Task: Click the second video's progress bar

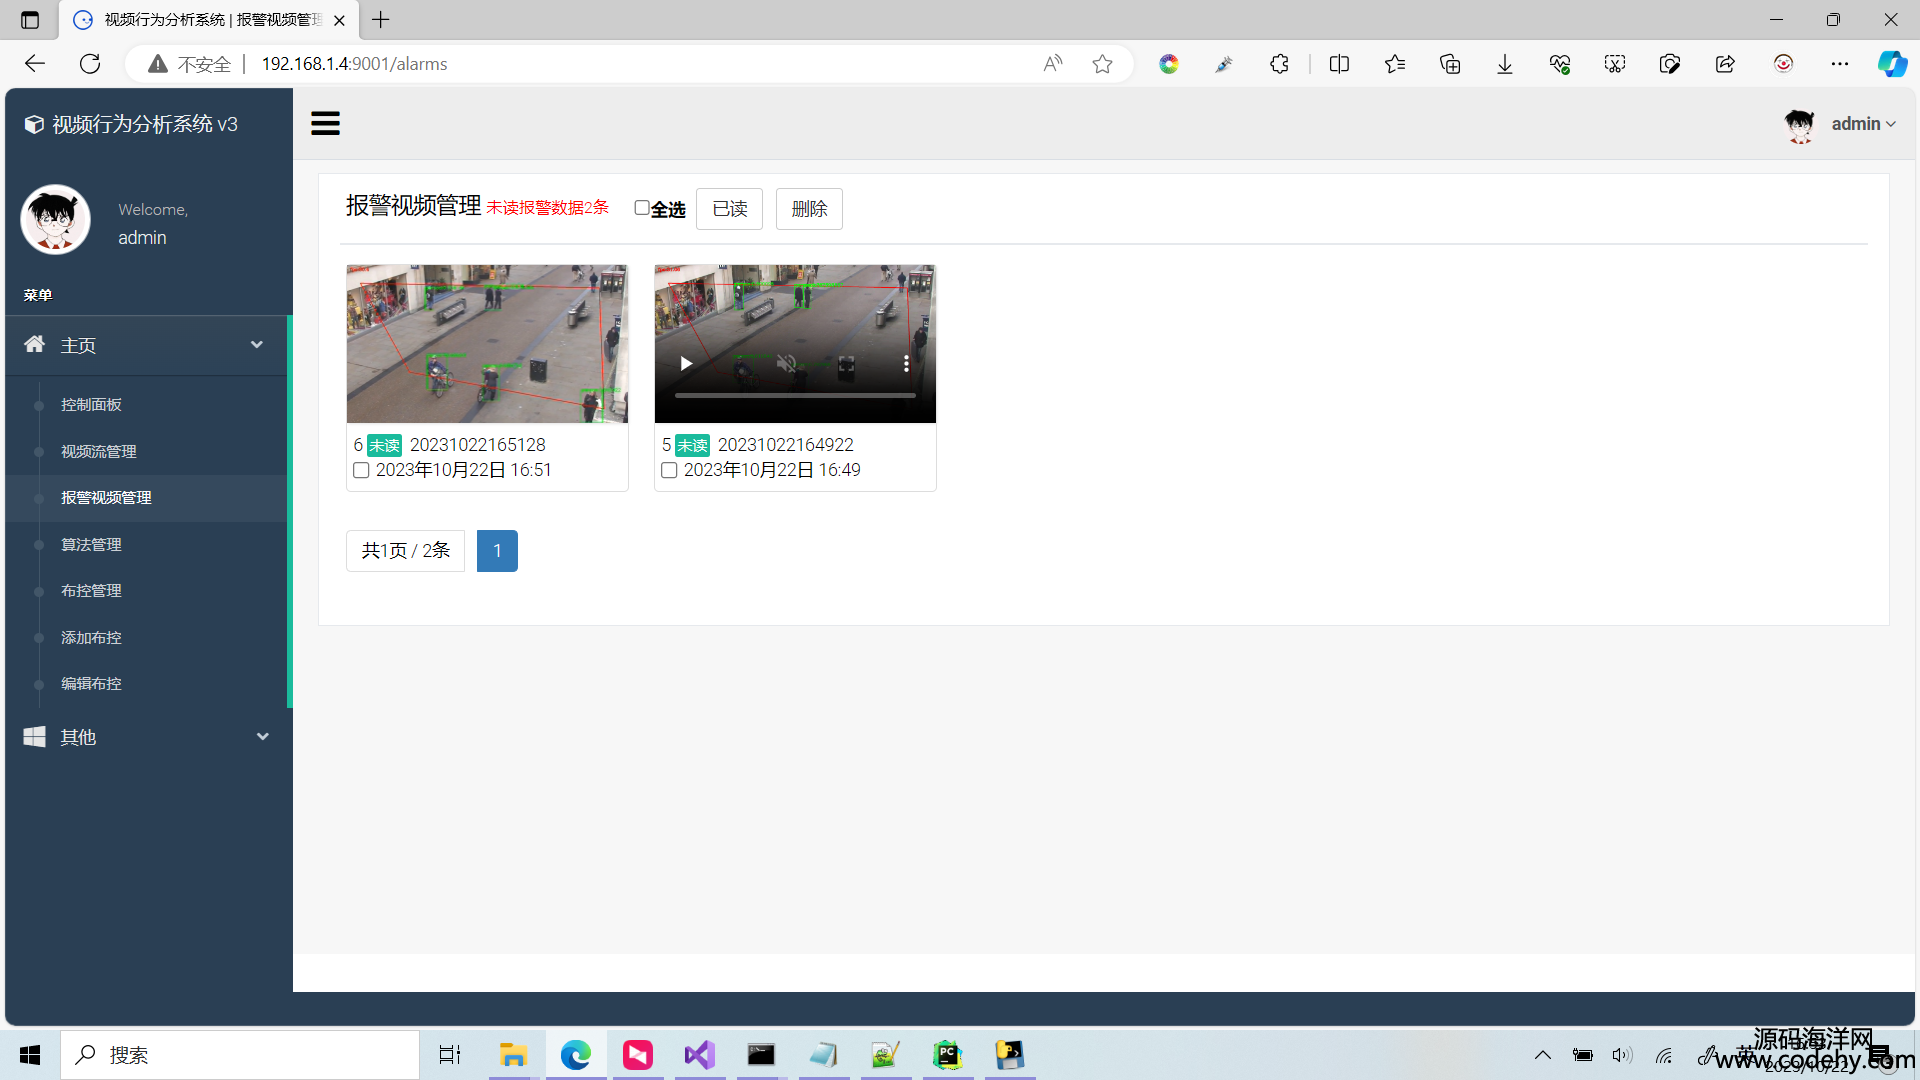Action: coord(795,396)
